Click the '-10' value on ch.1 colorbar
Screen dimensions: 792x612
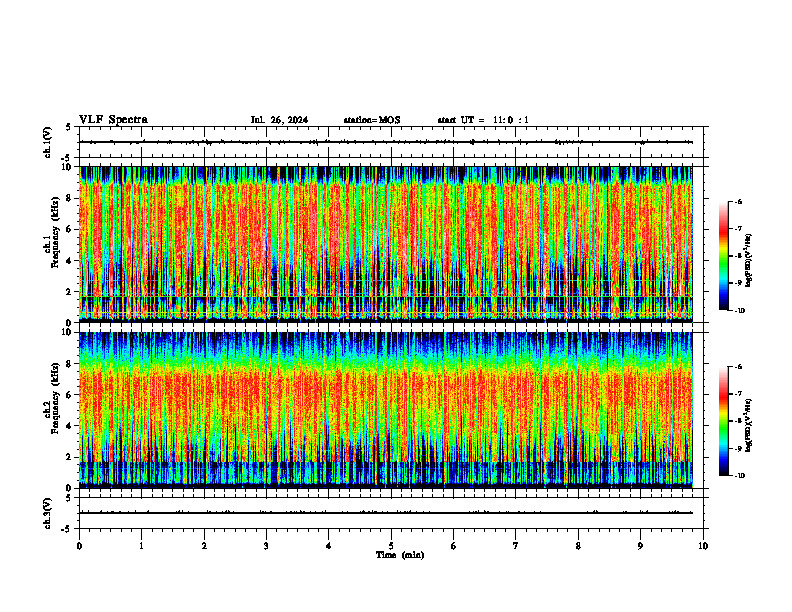click(739, 311)
